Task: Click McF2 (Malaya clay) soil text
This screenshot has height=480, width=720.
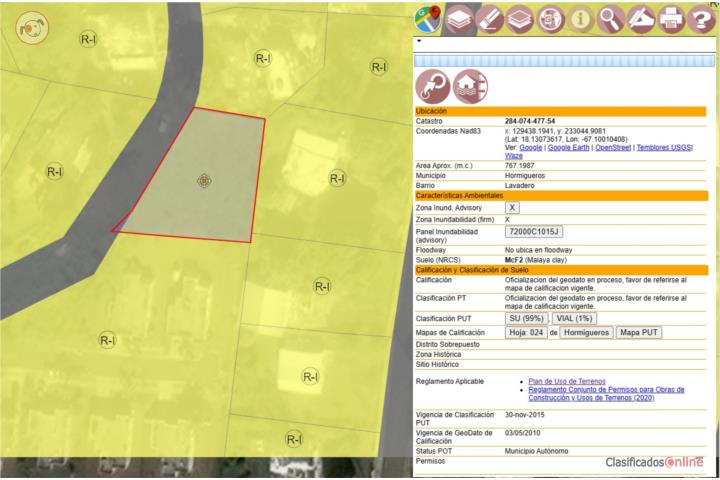Action: click(x=536, y=260)
